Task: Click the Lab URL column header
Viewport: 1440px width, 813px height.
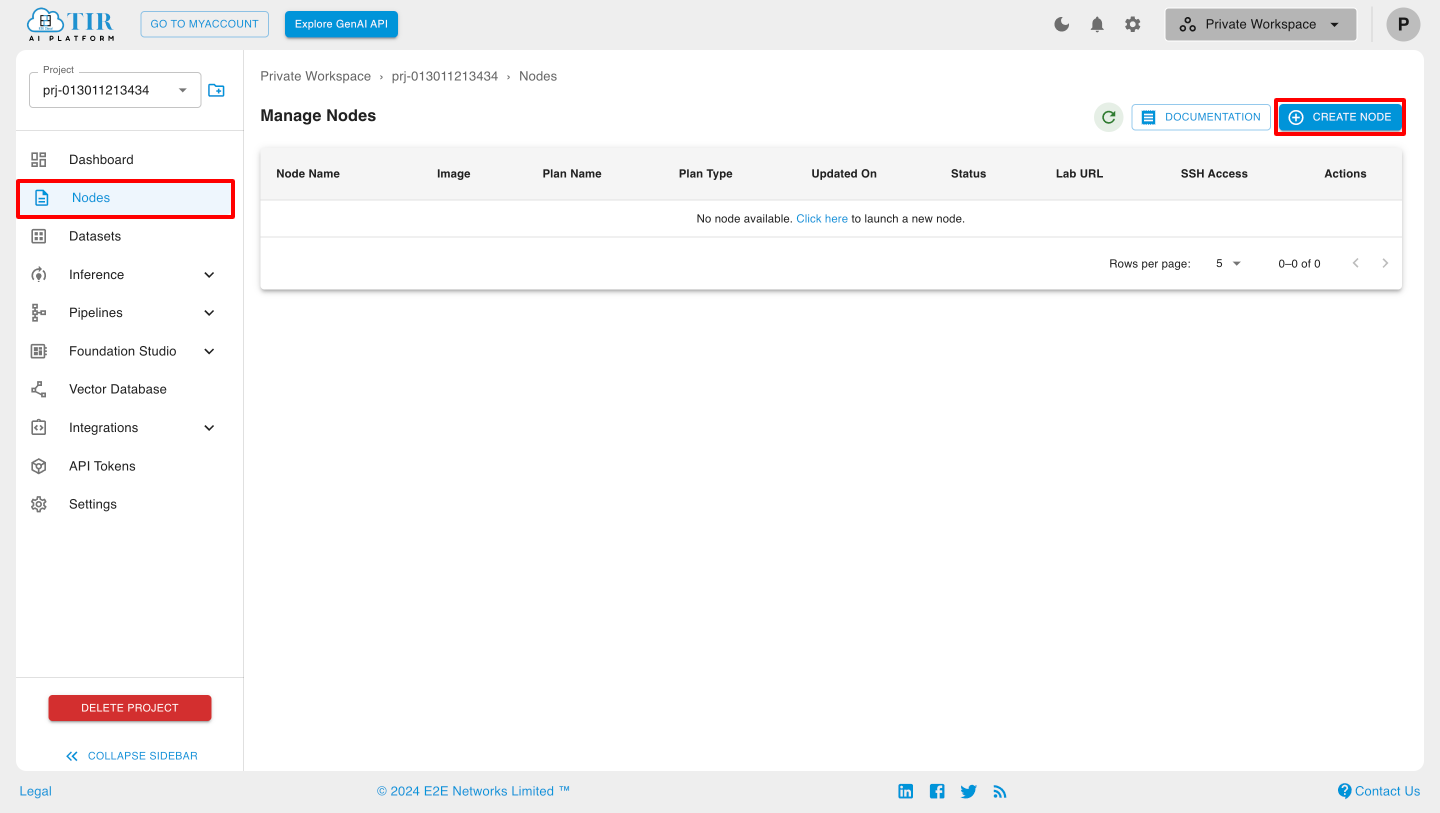Action: pyautogui.click(x=1079, y=174)
